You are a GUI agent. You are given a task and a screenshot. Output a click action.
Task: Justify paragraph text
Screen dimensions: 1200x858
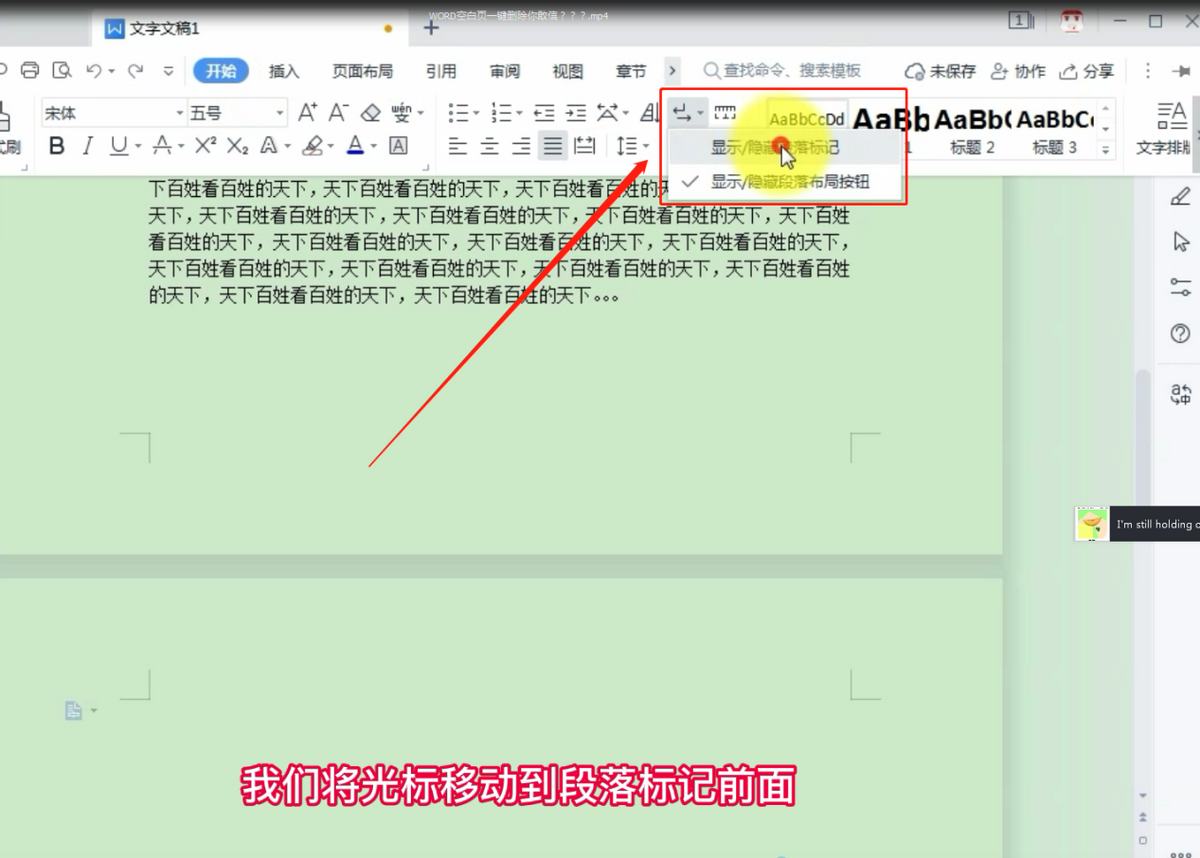[553, 146]
